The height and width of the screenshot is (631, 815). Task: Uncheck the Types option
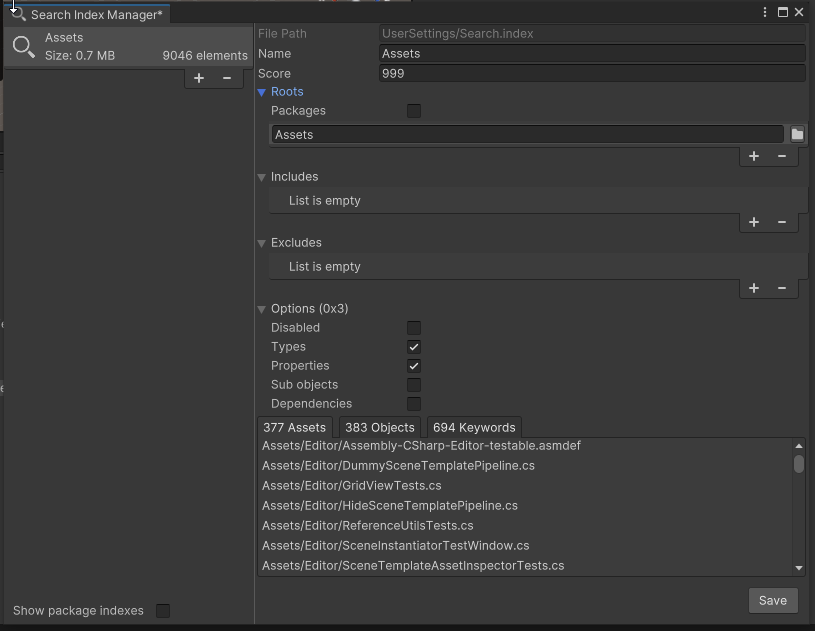pyautogui.click(x=414, y=347)
